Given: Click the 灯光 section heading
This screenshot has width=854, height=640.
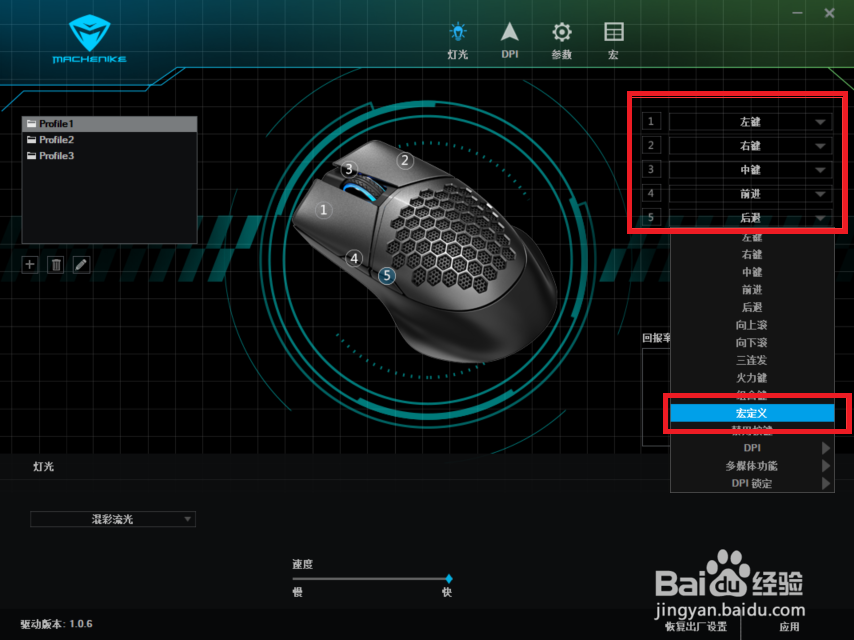Looking at the screenshot, I should pos(44,466).
